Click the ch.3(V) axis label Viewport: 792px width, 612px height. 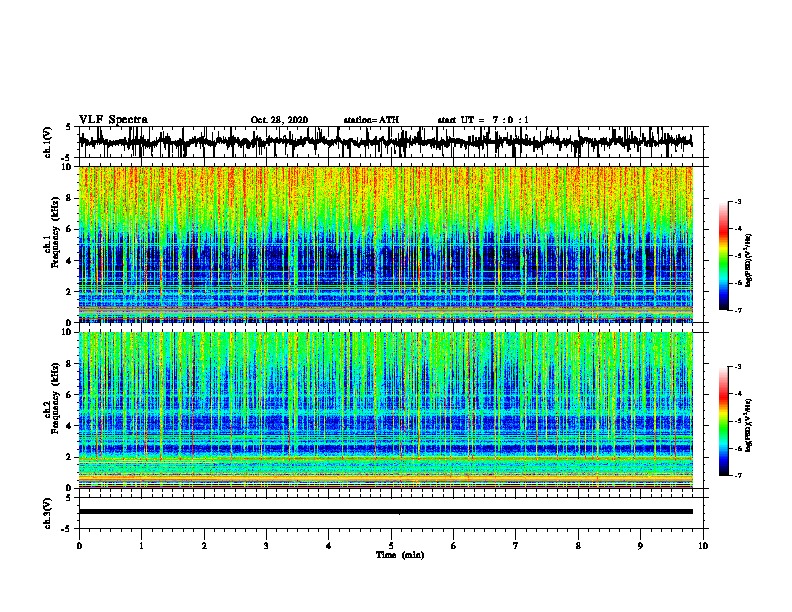(x=48, y=513)
